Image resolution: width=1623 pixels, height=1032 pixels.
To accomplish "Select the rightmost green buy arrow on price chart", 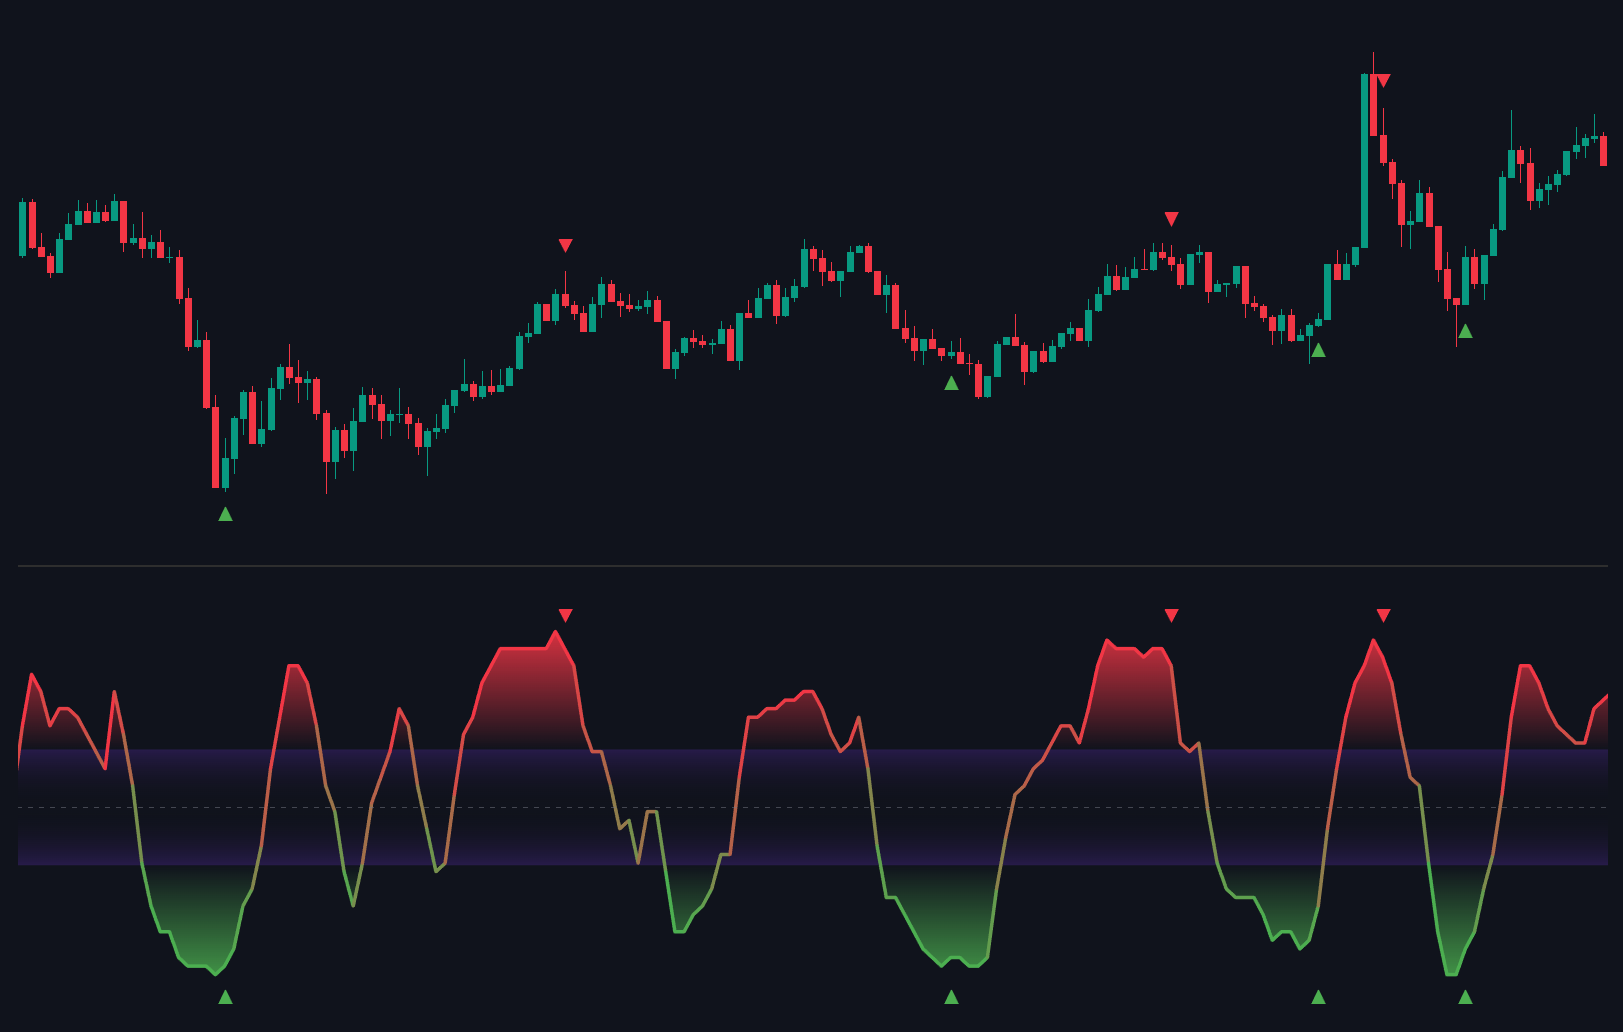I will tap(1465, 331).
